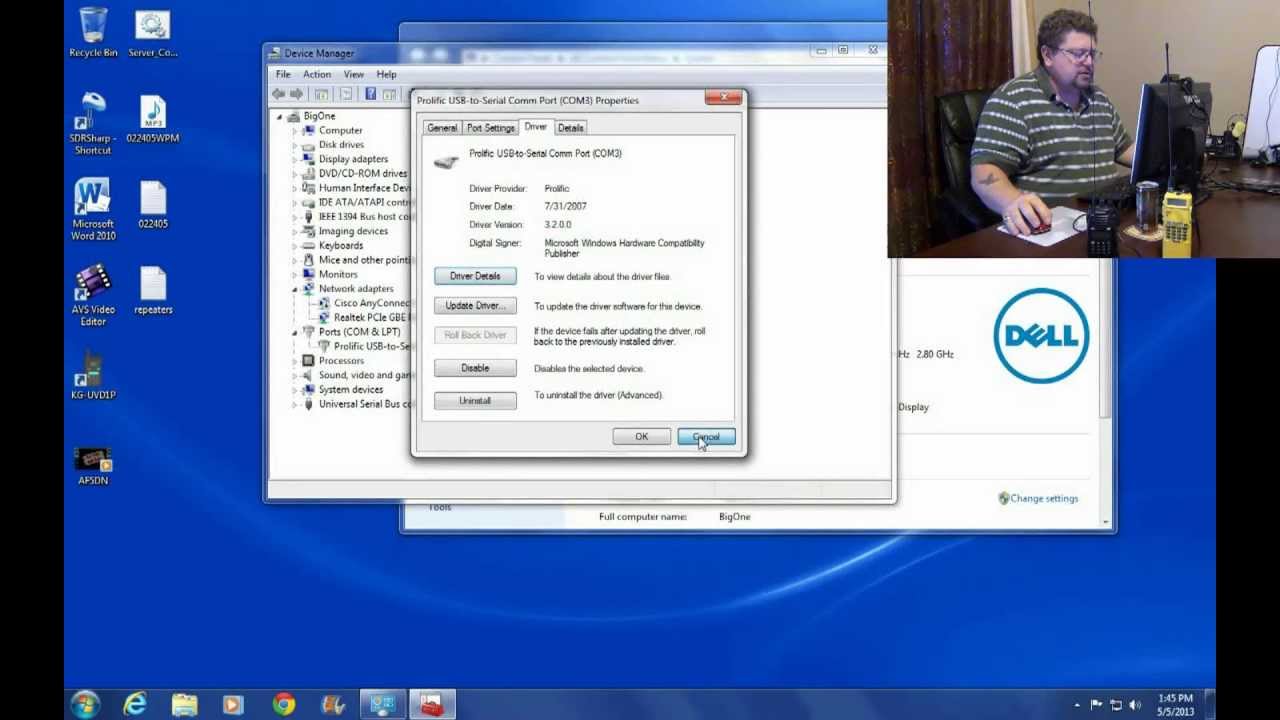Click the Device Manager forward arrow toolbar icon
1280x720 pixels.
pyautogui.click(x=297, y=94)
